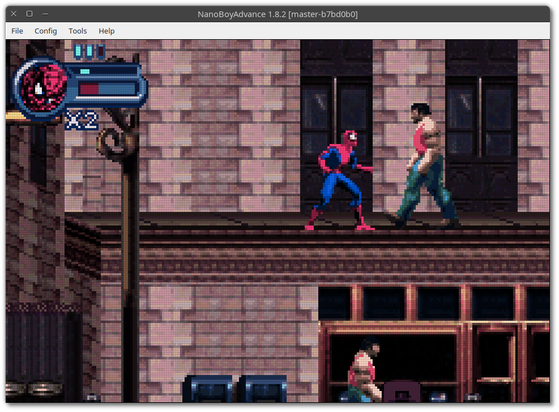Click the web cartridge indicators above the HUD
The width and height of the screenshot is (559, 412).
[x=89, y=51]
